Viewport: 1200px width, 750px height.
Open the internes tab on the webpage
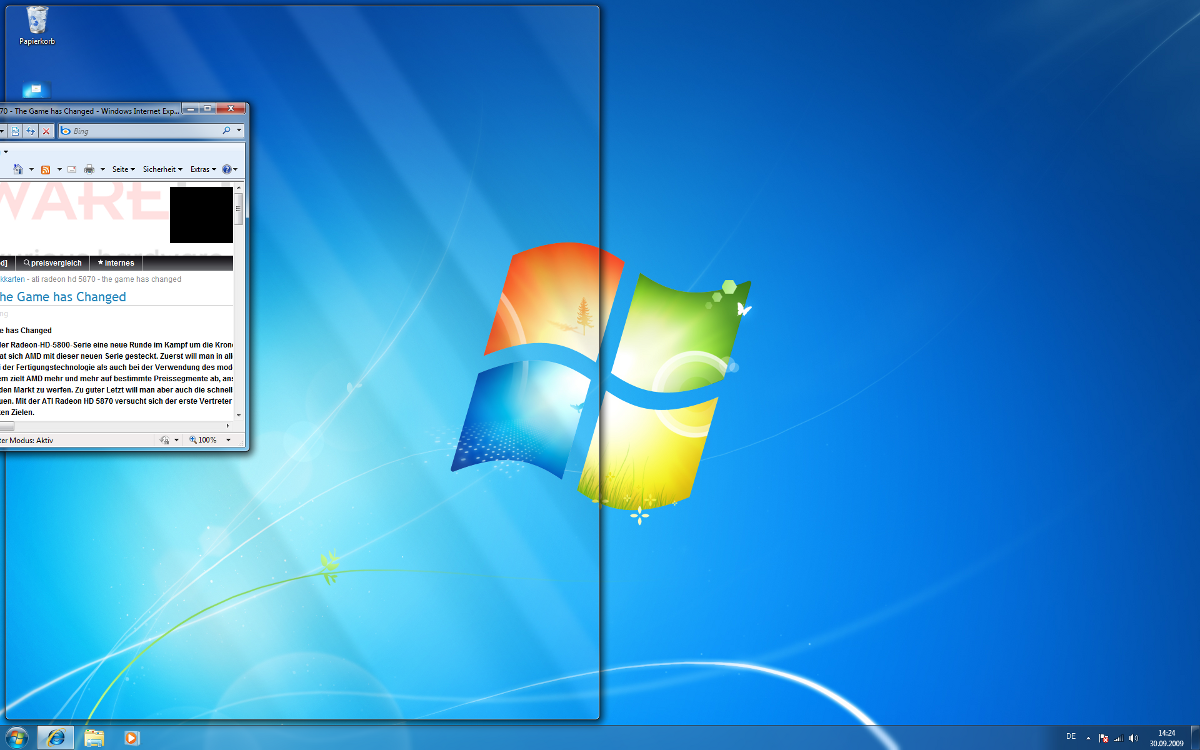[116, 263]
